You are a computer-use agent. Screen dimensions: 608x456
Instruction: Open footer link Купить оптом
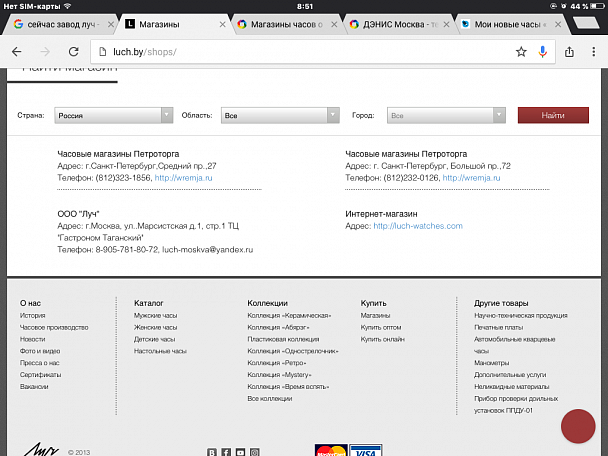(x=381, y=327)
